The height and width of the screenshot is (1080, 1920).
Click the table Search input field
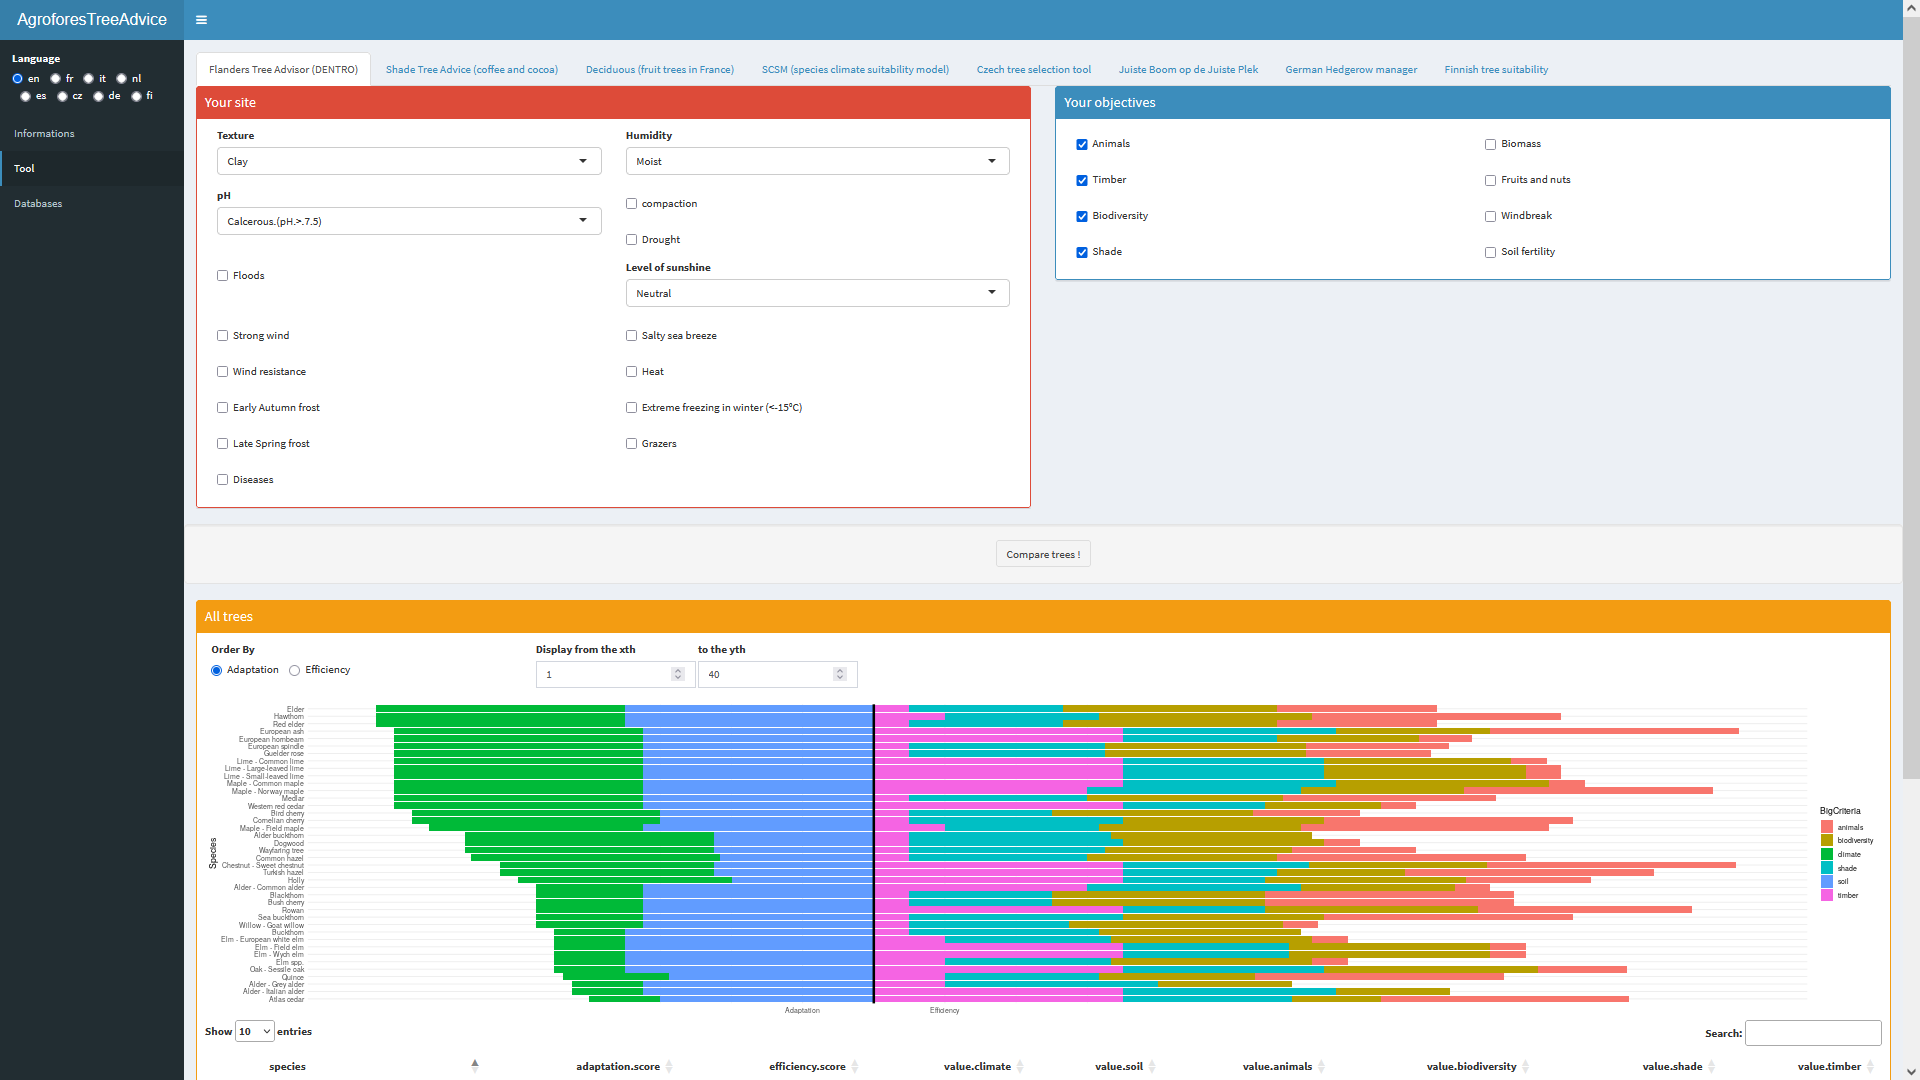pos(1812,1033)
